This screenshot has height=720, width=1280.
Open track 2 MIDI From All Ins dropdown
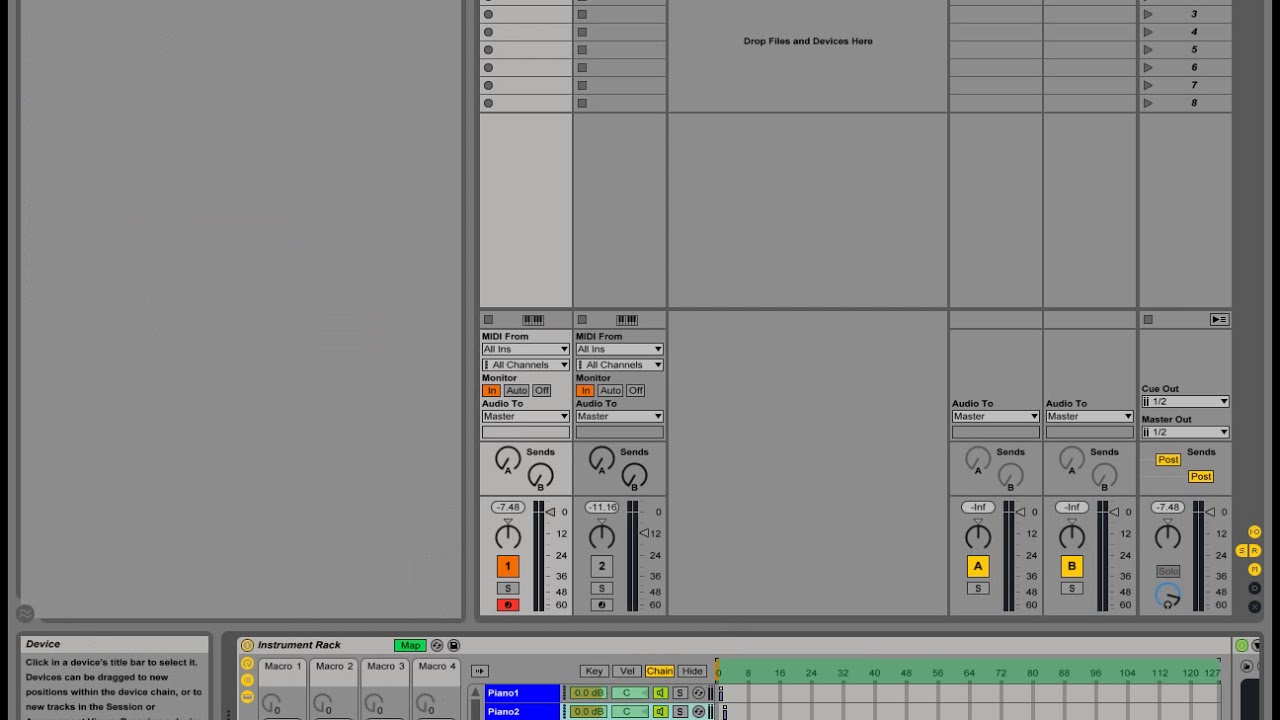tap(620, 349)
